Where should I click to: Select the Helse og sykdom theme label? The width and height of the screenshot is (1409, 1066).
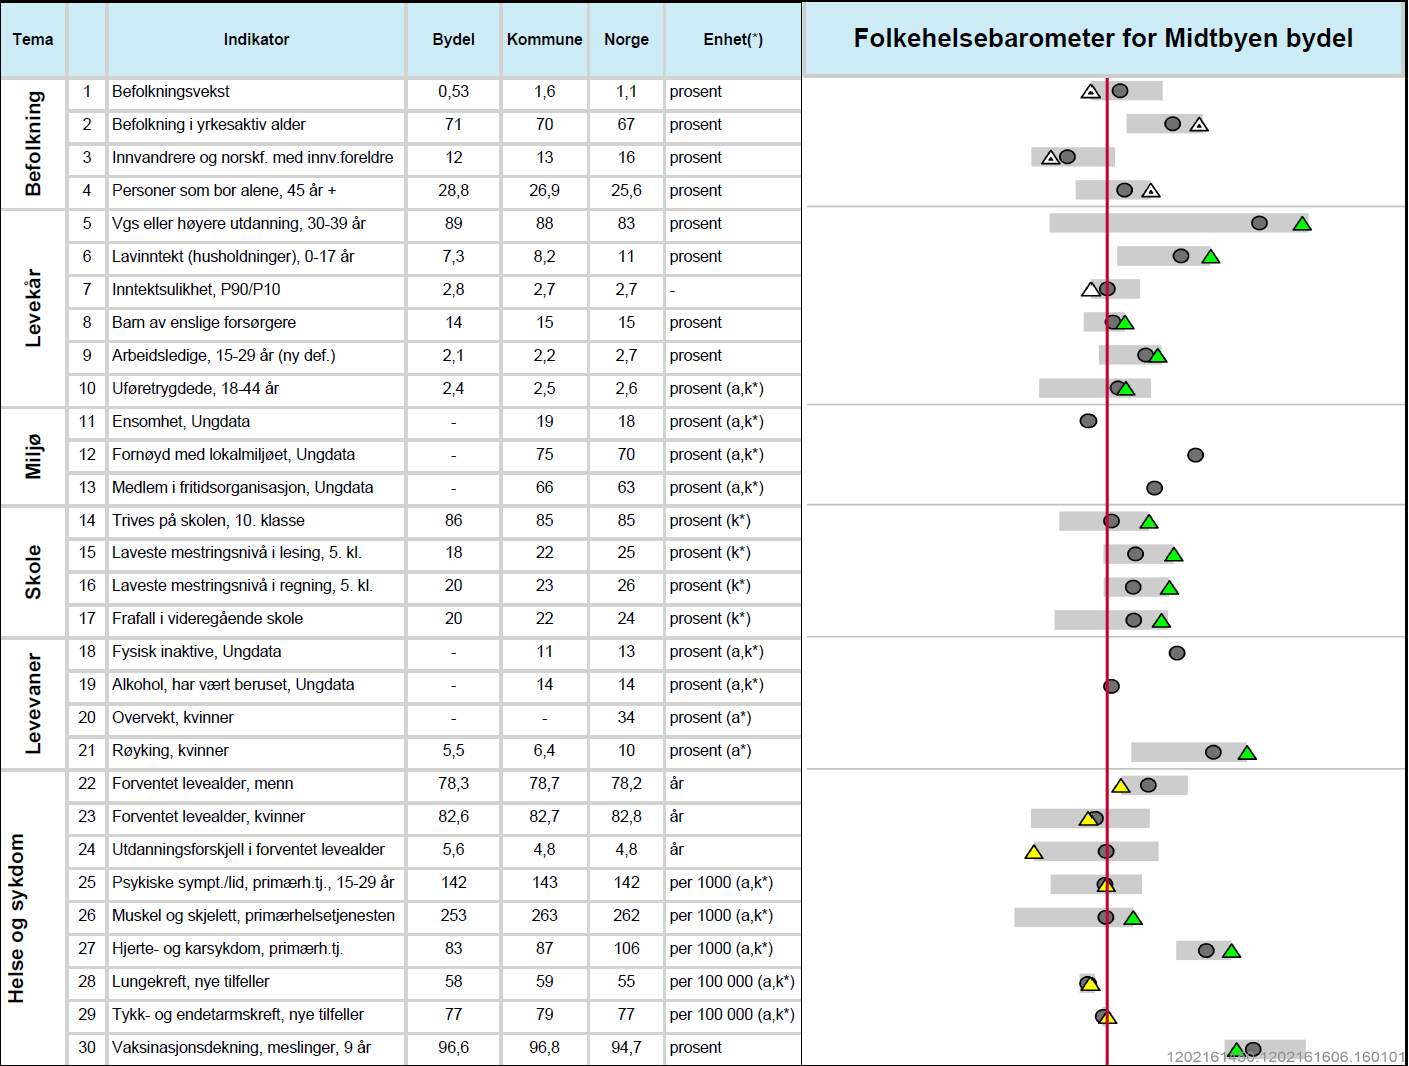(x=16, y=918)
